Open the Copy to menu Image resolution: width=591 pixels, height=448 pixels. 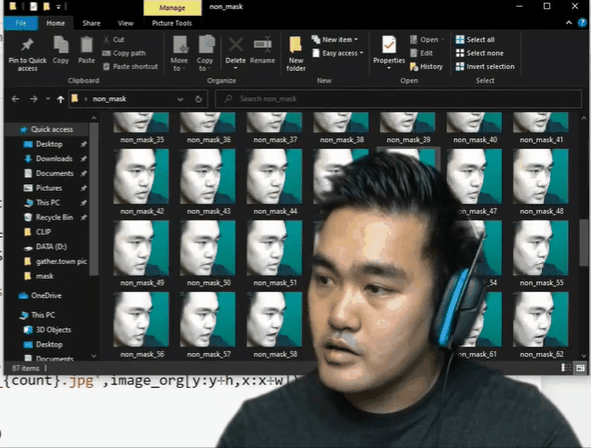[x=205, y=54]
